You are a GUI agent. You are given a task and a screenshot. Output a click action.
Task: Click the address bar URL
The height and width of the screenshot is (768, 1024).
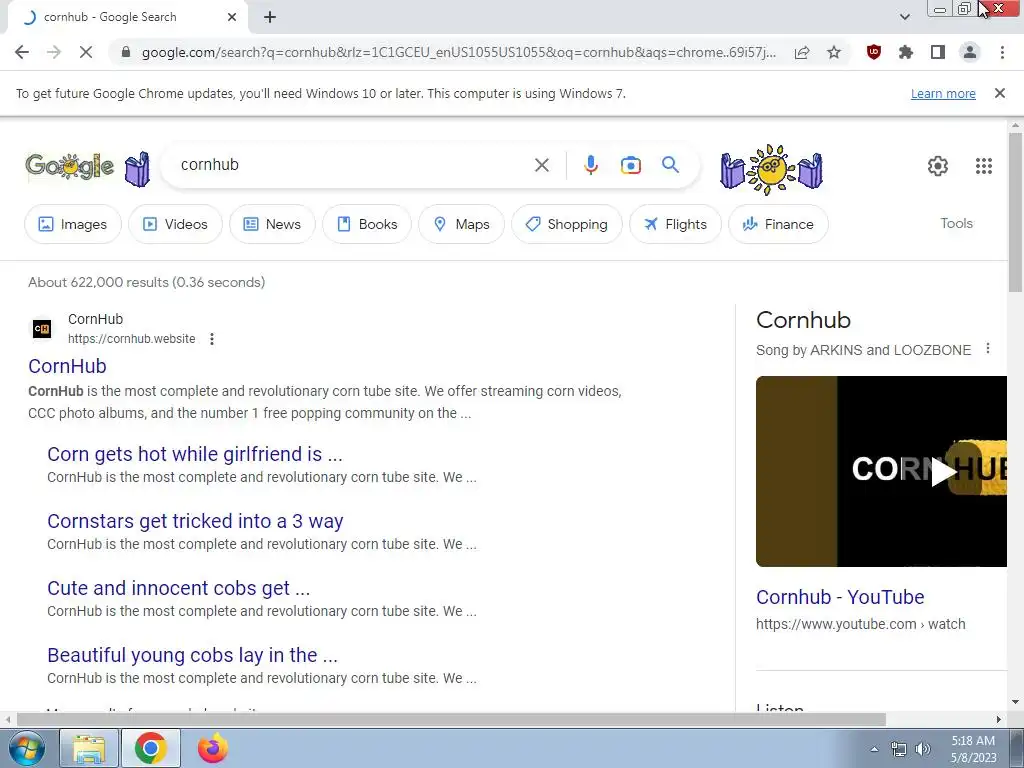pyautogui.click(x=458, y=52)
